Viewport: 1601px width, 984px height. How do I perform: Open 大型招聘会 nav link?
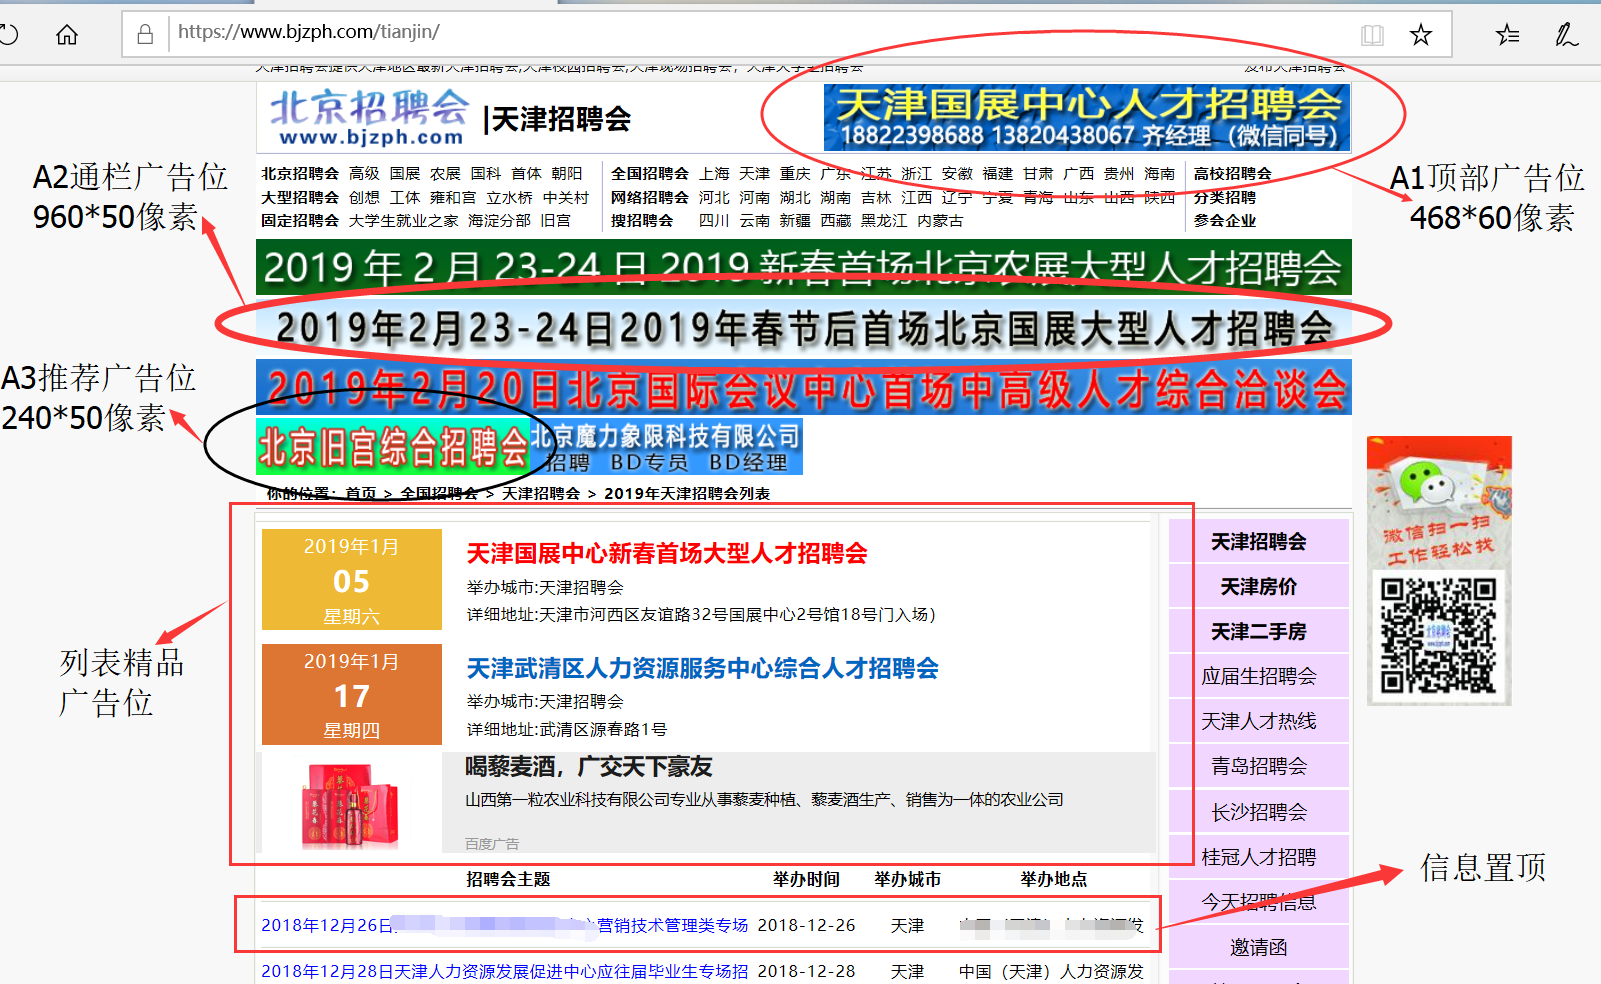tap(300, 198)
